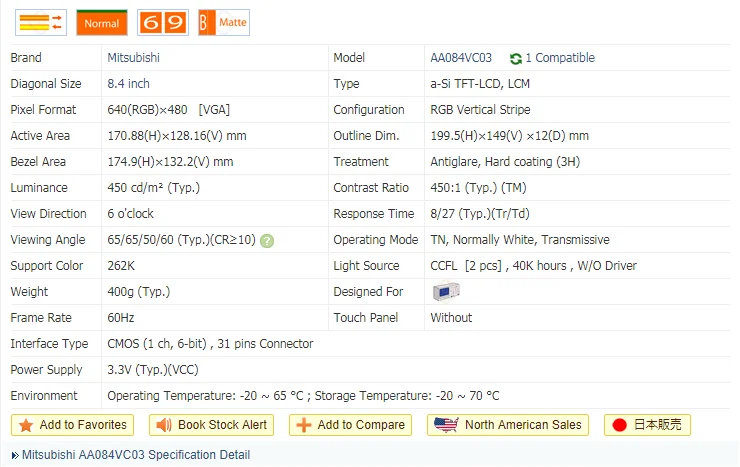Click the green compatible refresh icon
Viewport: 740px width, 467px height.
(515, 58)
